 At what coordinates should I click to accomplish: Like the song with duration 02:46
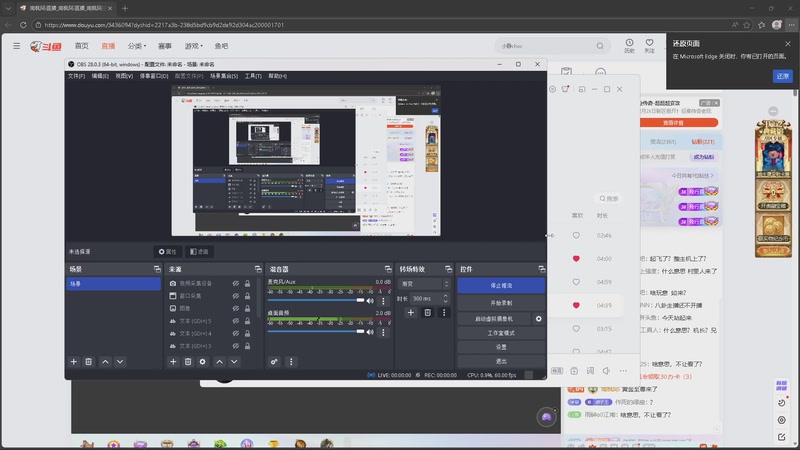pyautogui.click(x=576, y=235)
